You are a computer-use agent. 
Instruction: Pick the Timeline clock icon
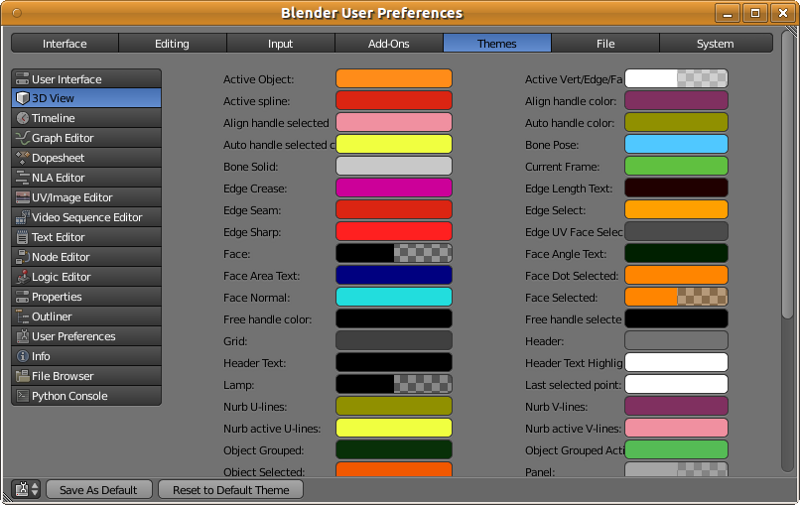(x=22, y=118)
